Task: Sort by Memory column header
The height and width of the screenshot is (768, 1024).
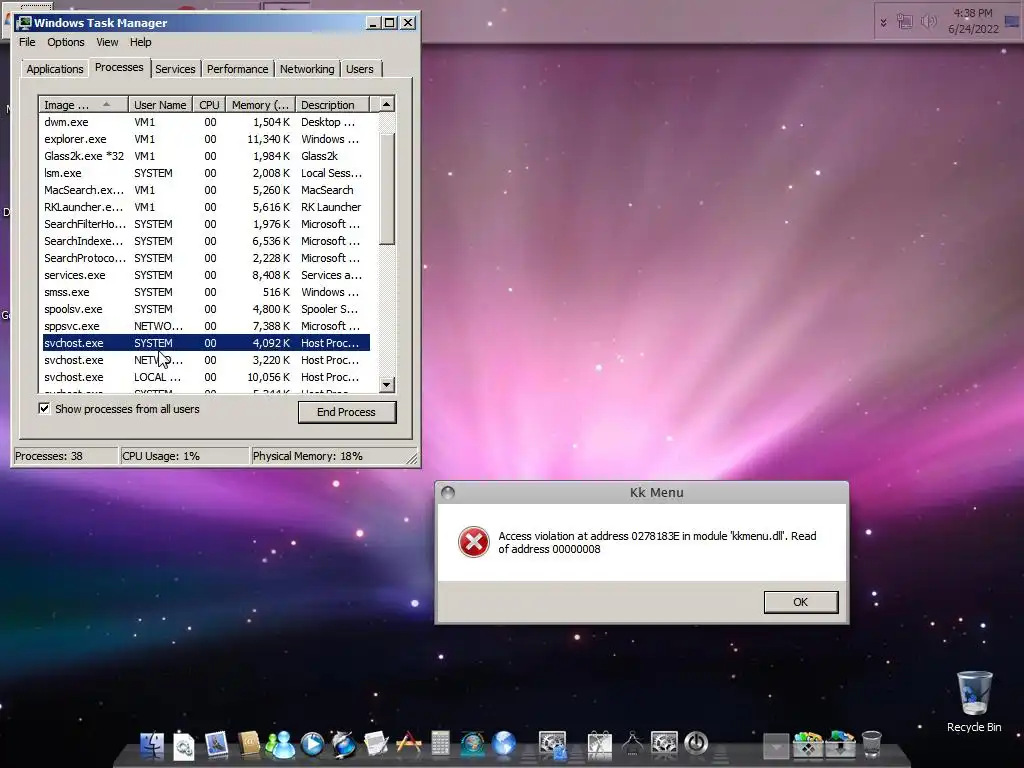Action: (261, 105)
